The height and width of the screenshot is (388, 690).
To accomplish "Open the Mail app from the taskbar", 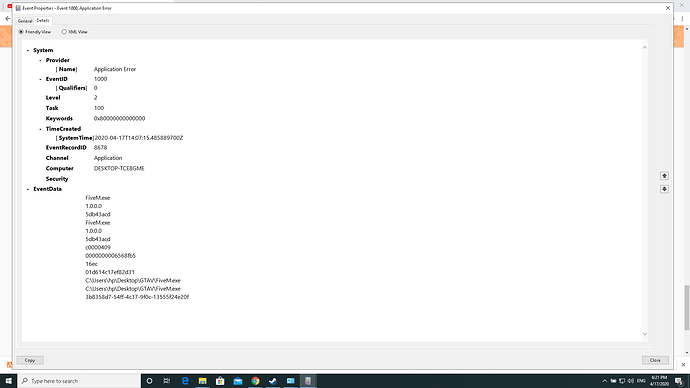I will (x=238, y=381).
